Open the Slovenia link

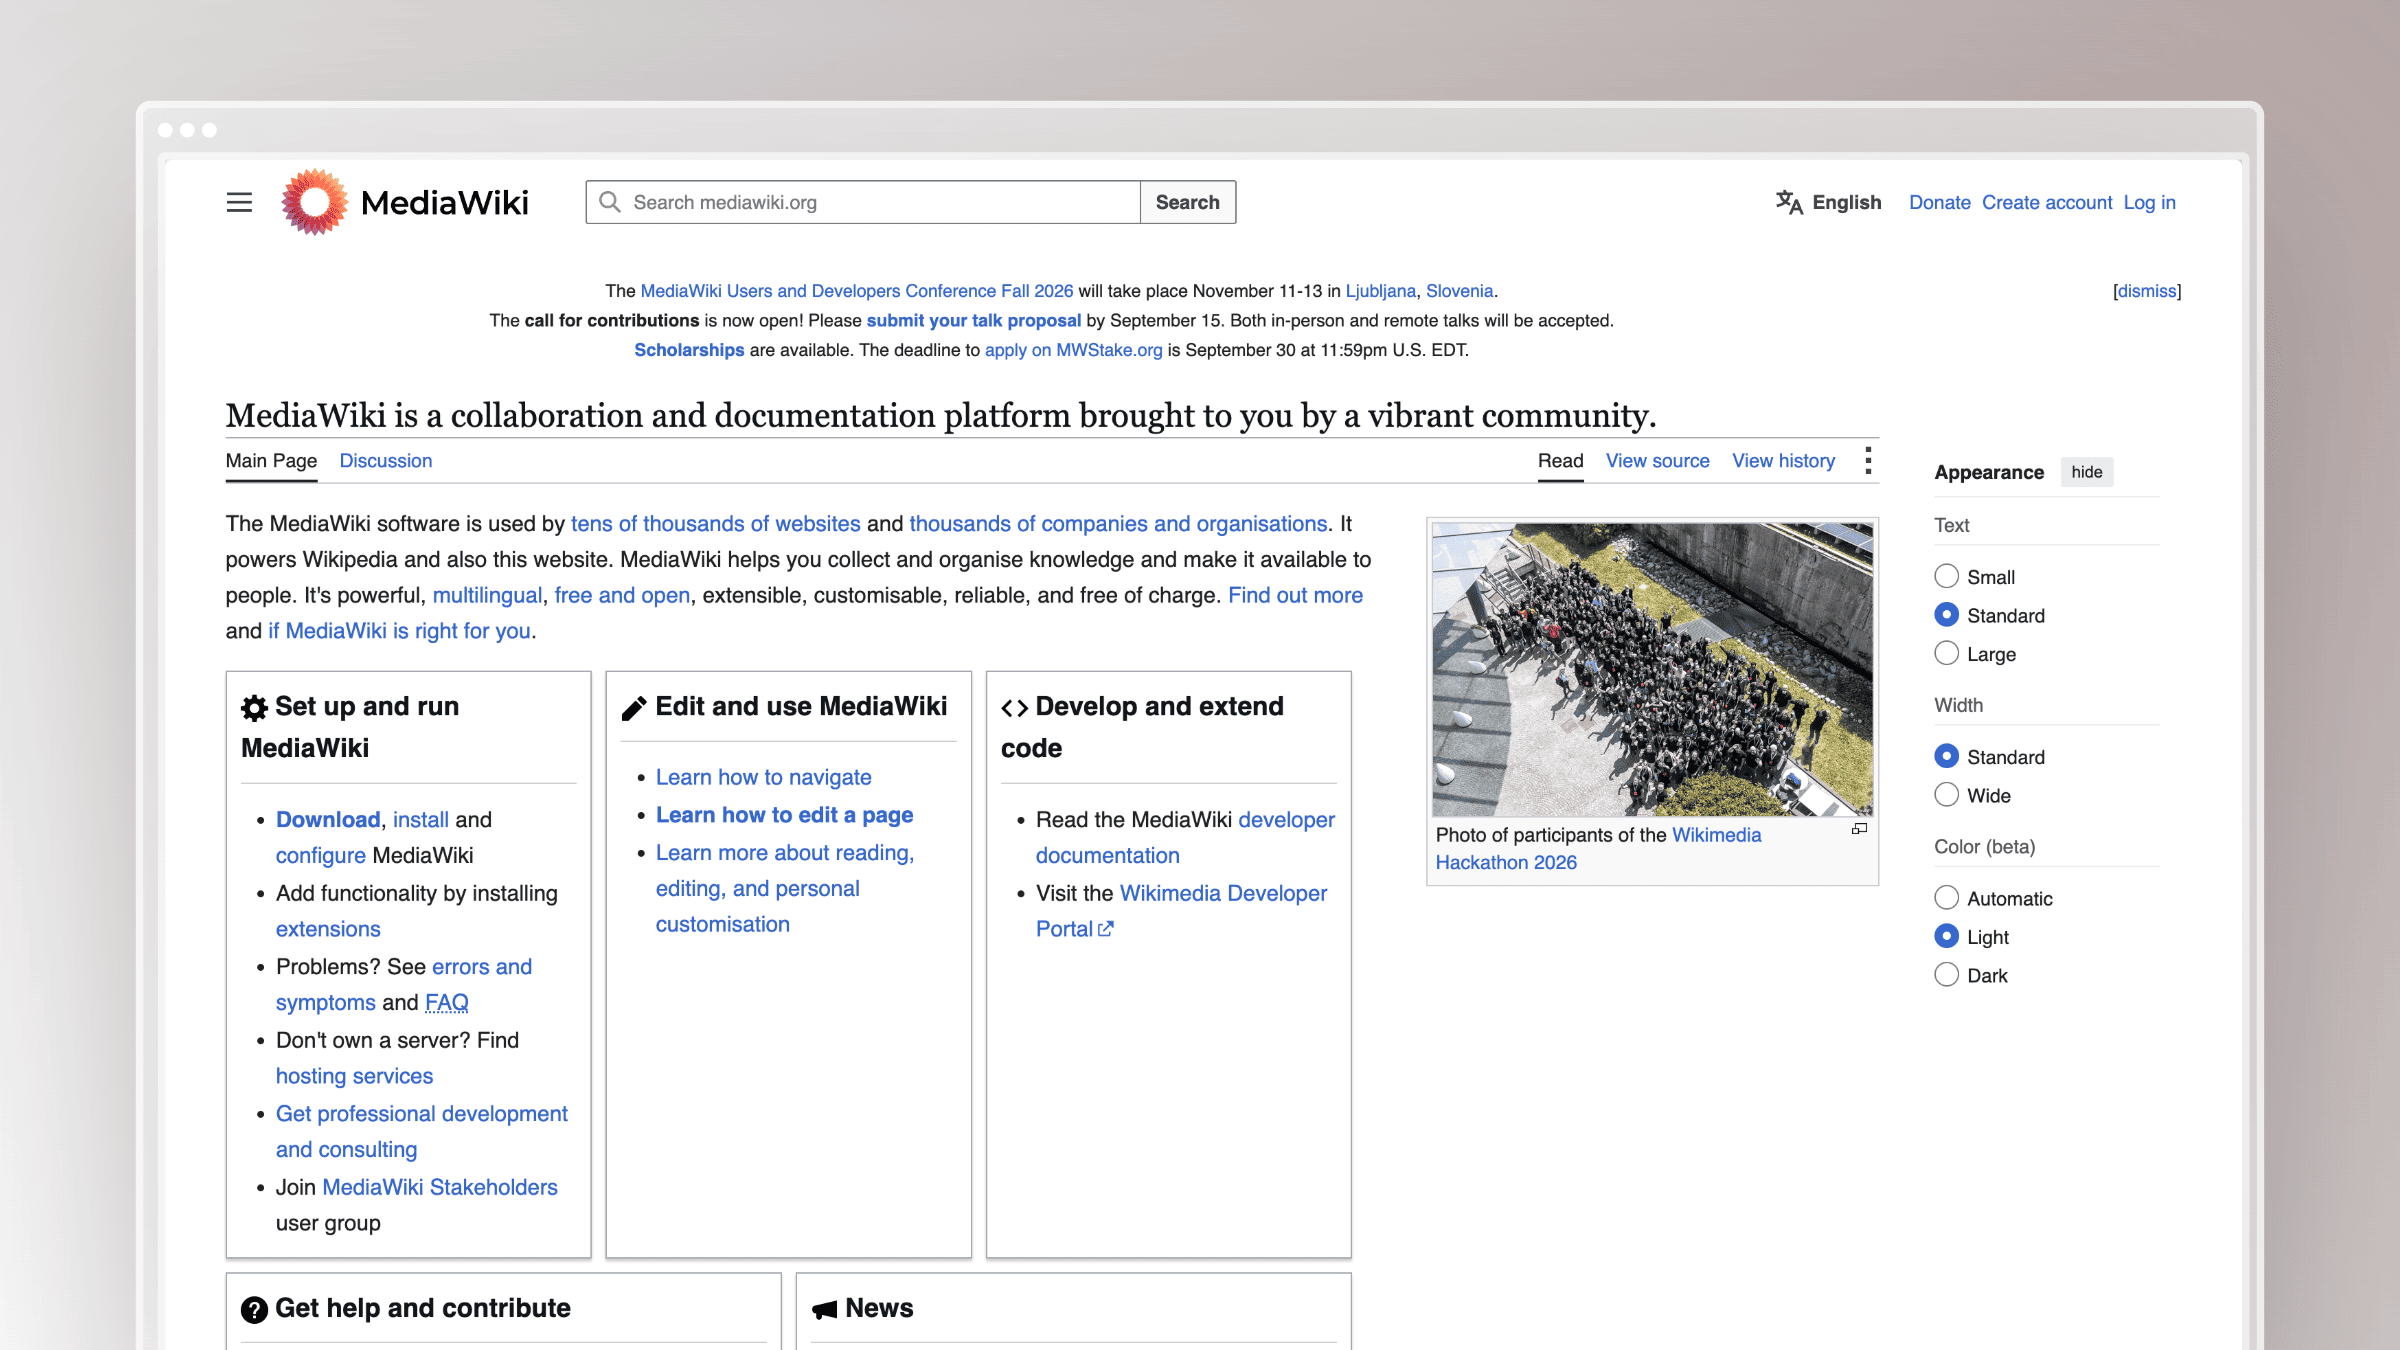(x=1459, y=291)
